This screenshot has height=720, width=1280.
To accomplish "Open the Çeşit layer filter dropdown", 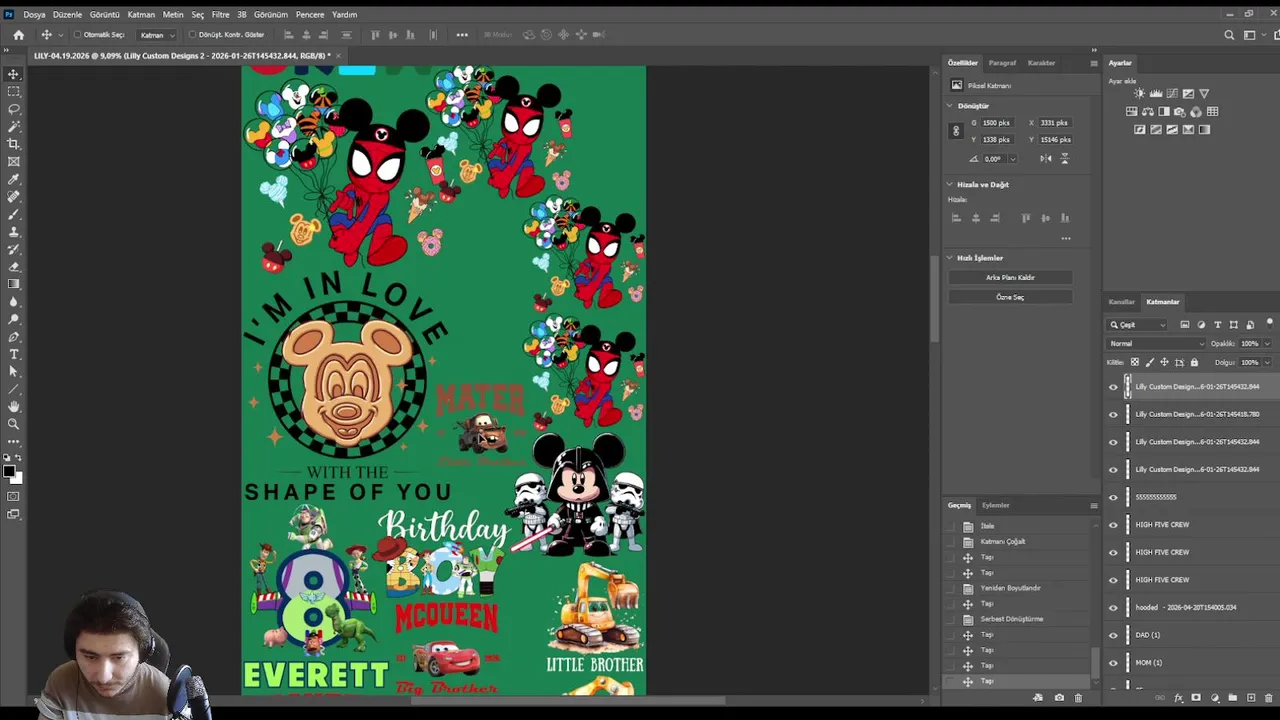I will [1138, 325].
